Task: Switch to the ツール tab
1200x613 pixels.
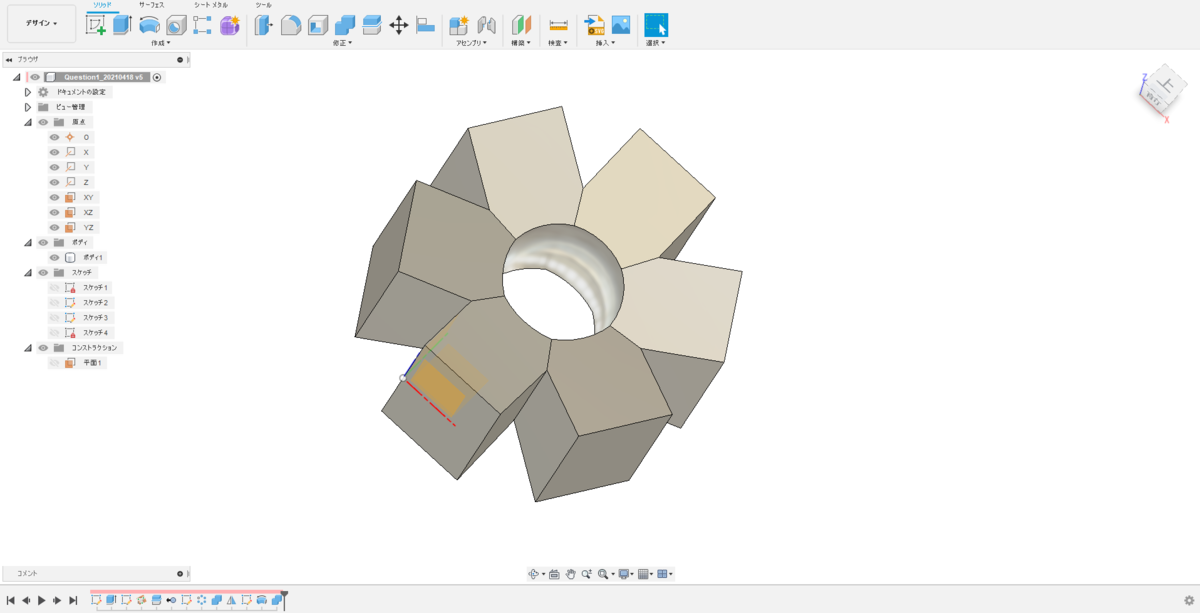Action: click(263, 5)
